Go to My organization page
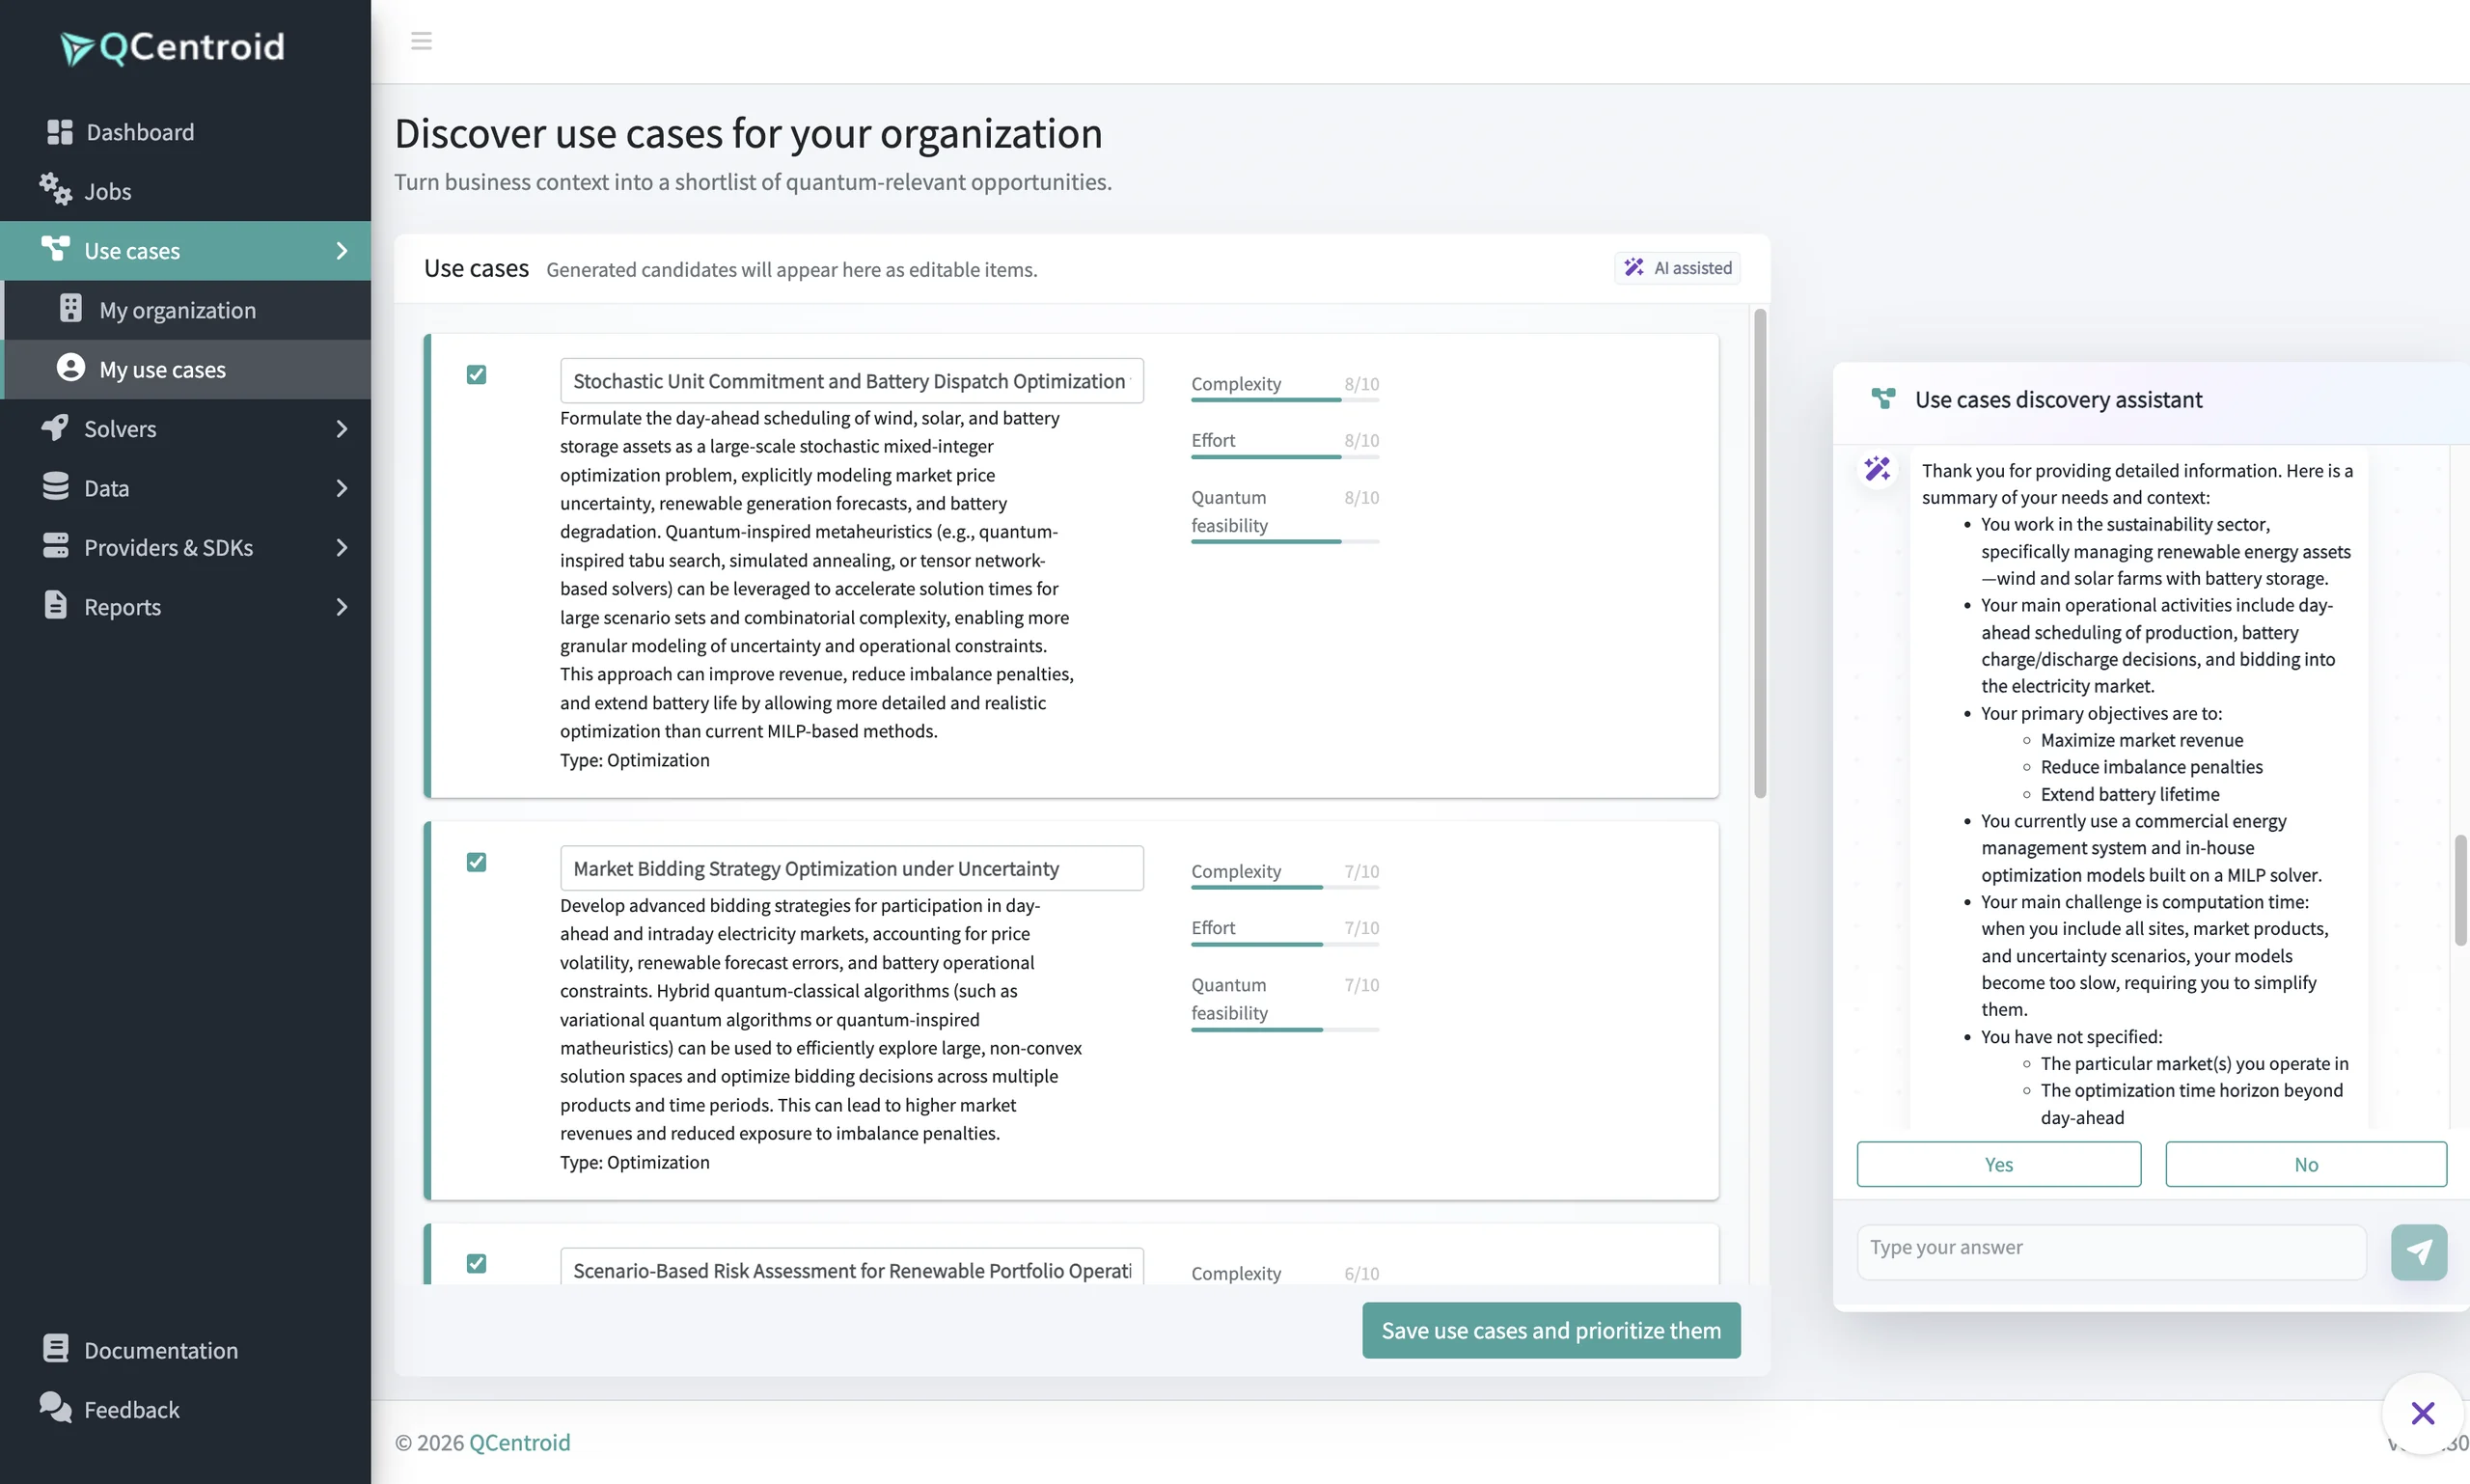Screen dimensions: 2470x1484 click(187, 310)
